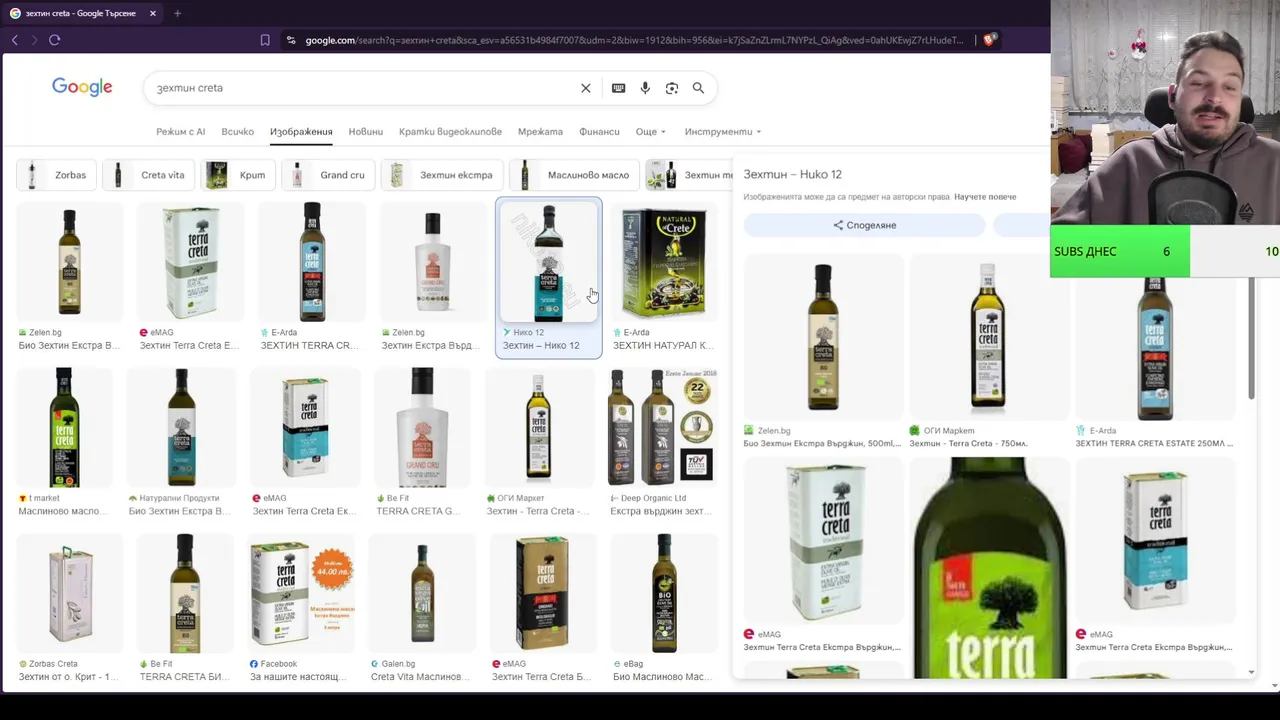The width and height of the screenshot is (1280, 720).
Task: Click the bookmark icon in address bar
Action: click(265, 40)
